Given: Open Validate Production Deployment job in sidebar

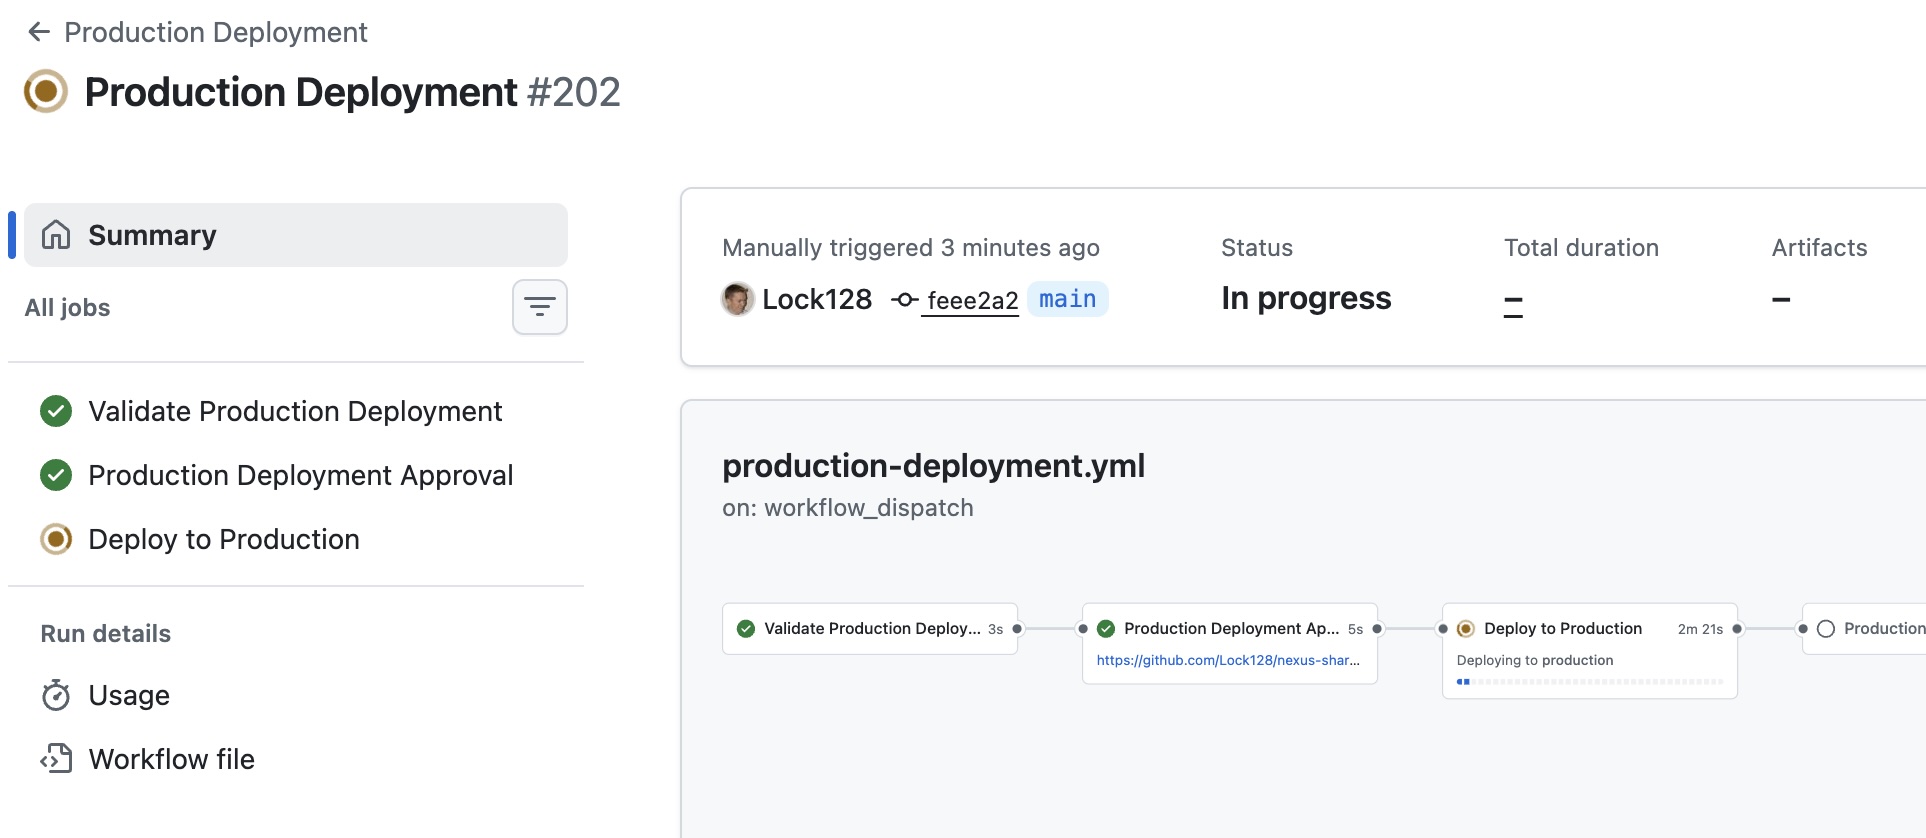Looking at the screenshot, I should [294, 411].
